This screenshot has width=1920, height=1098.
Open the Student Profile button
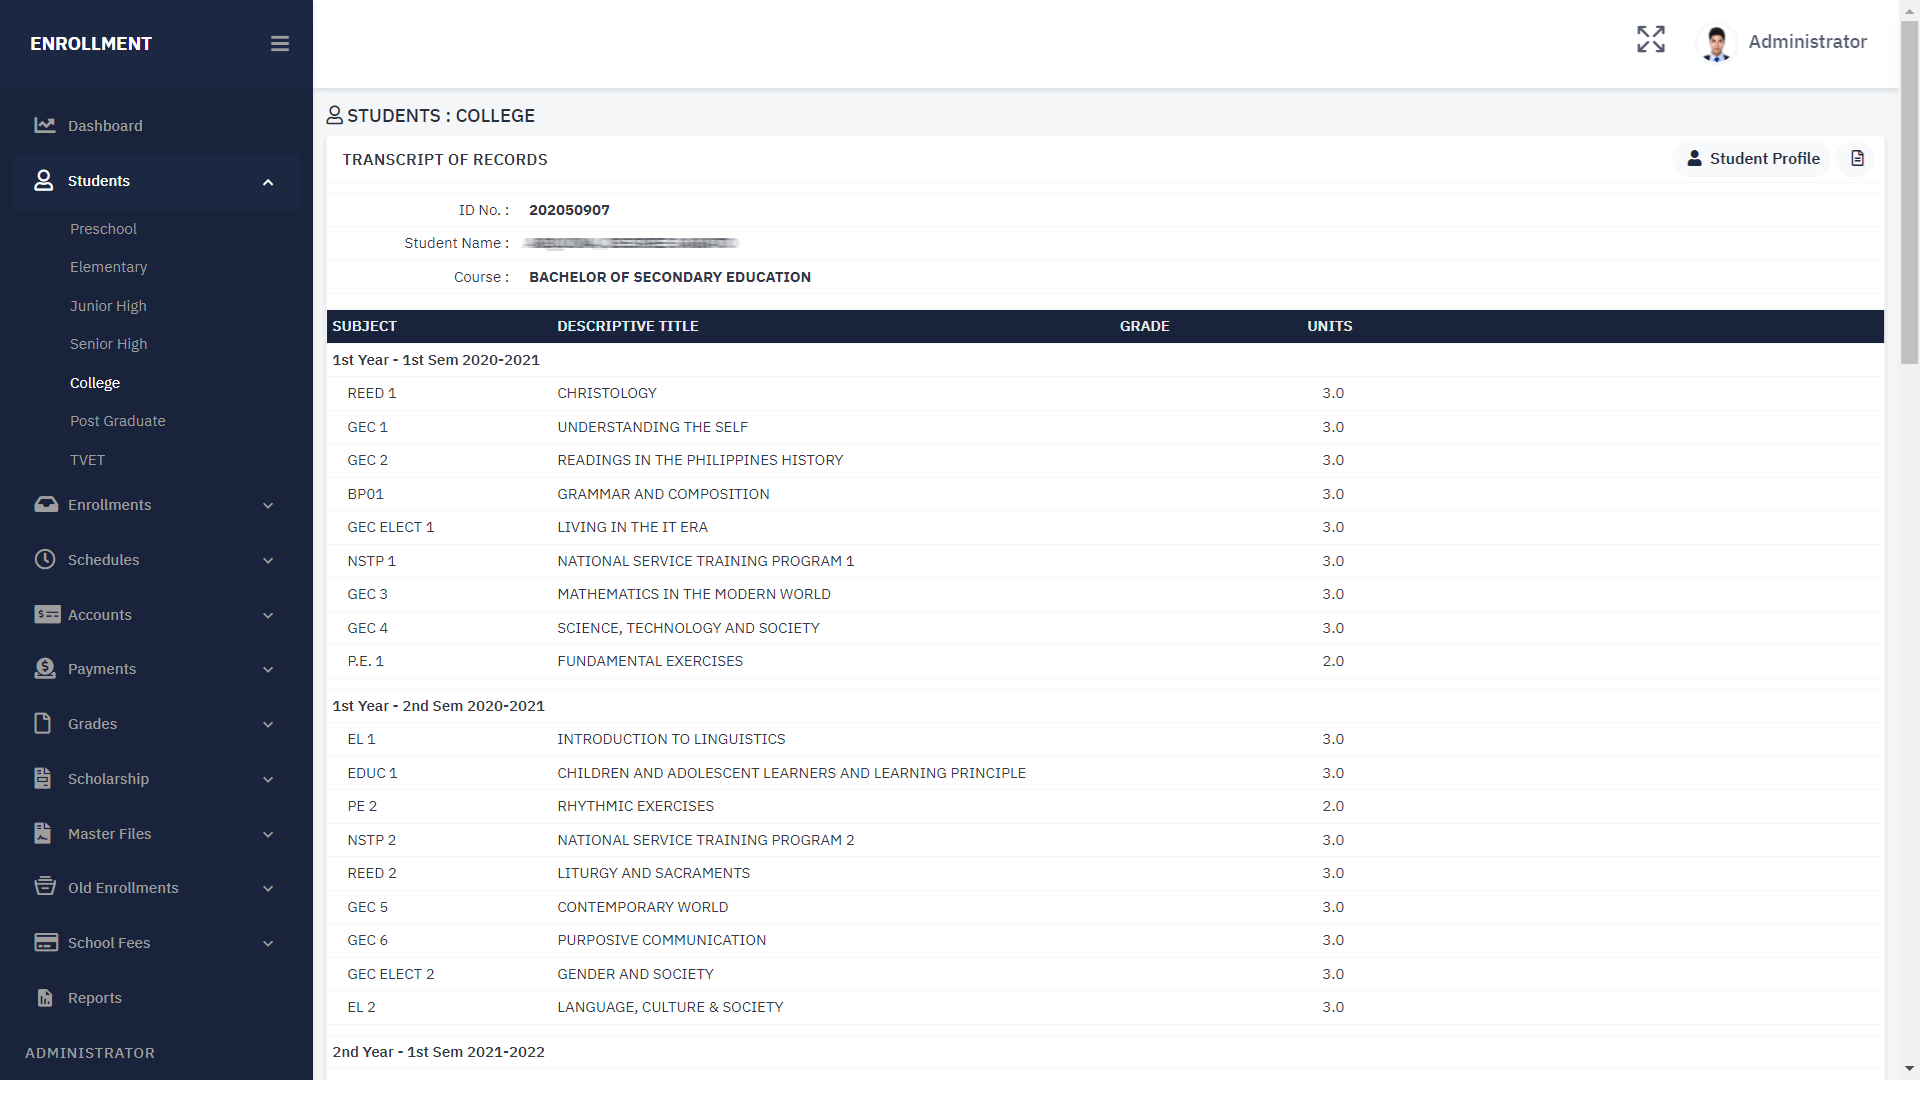click(x=1753, y=159)
